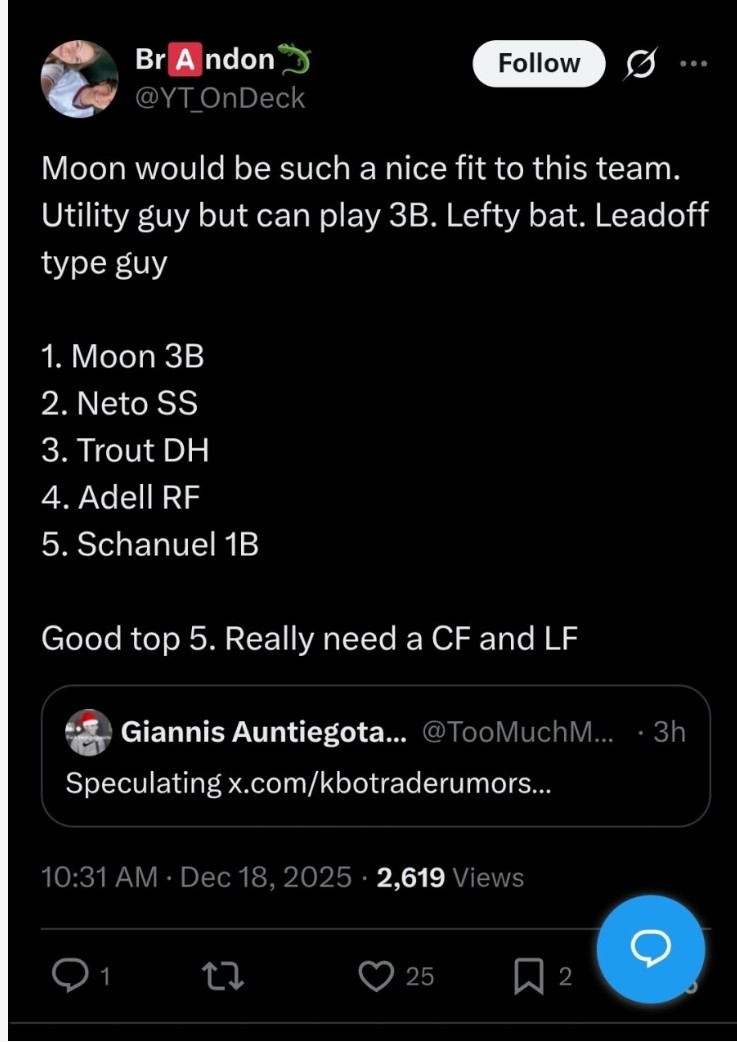The width and height of the screenshot is (737, 1042).
Task: Tap the quoted post's Santa-hat avatar
Action: tap(87, 732)
